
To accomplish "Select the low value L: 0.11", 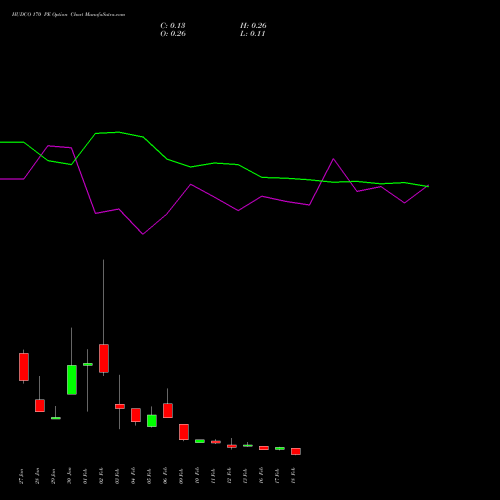I will 253,34.
